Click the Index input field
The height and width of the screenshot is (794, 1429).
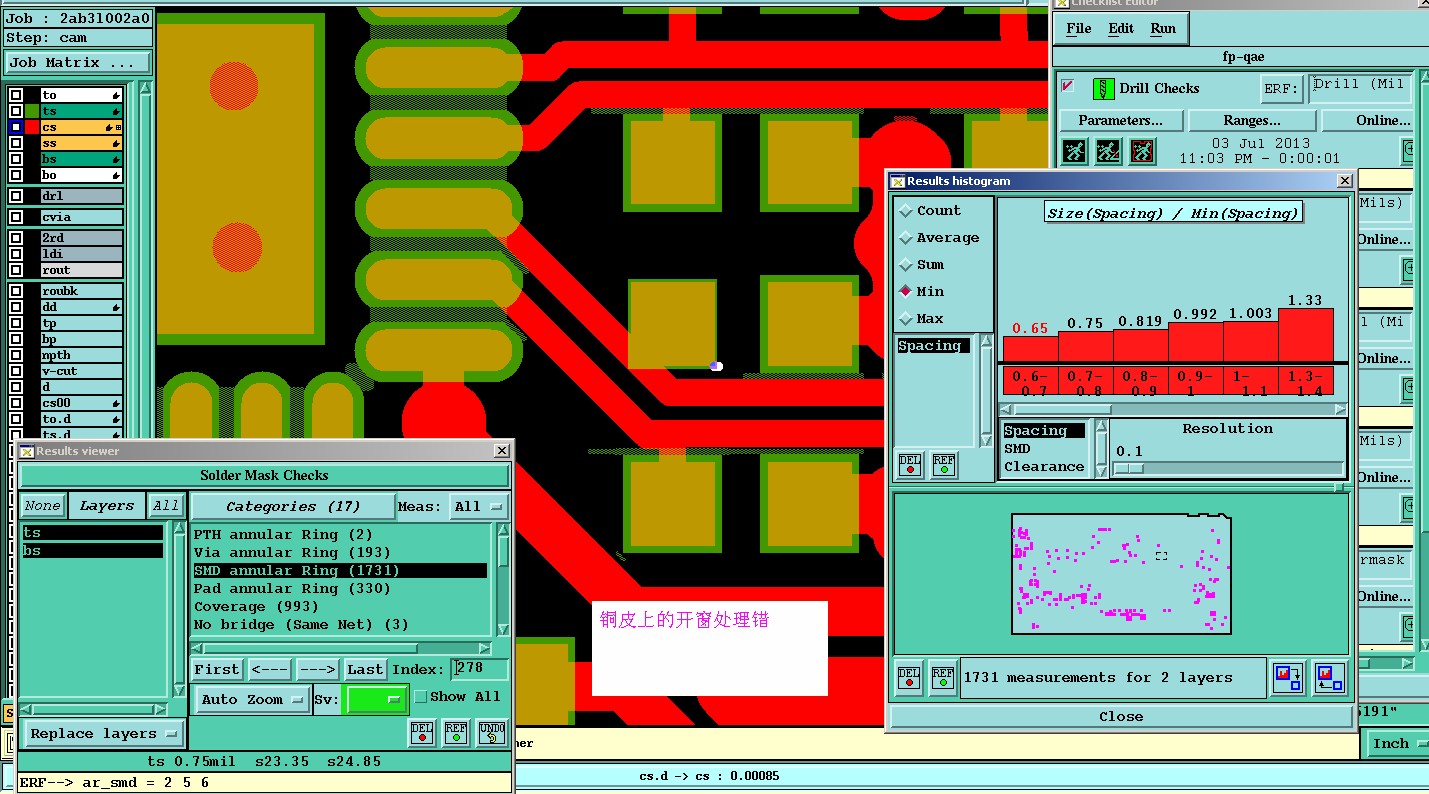tap(481, 669)
